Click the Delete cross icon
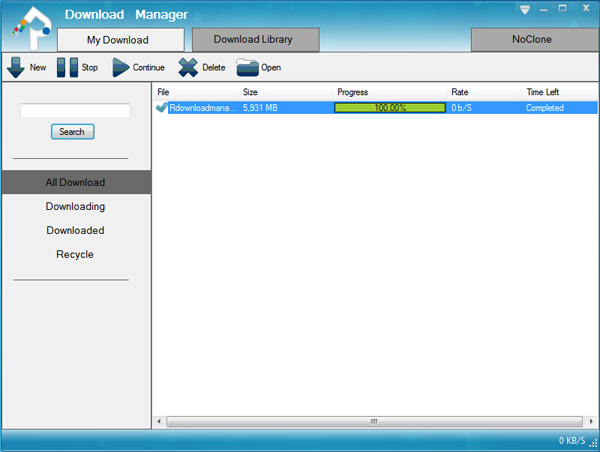This screenshot has height=452, width=600. 188,67
